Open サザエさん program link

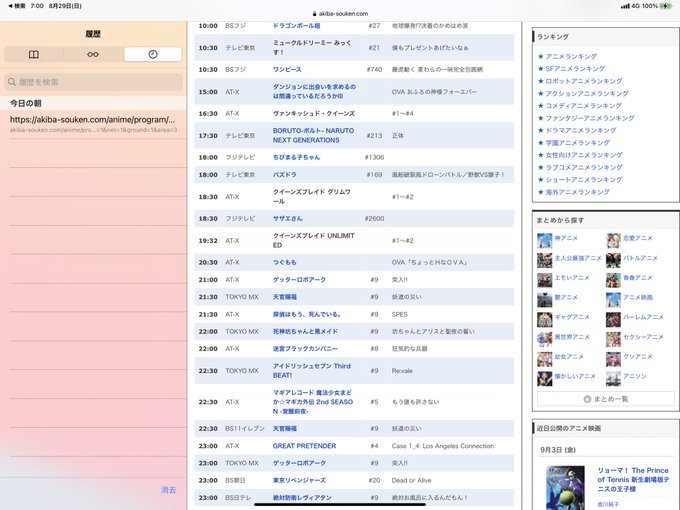[x=288, y=219]
